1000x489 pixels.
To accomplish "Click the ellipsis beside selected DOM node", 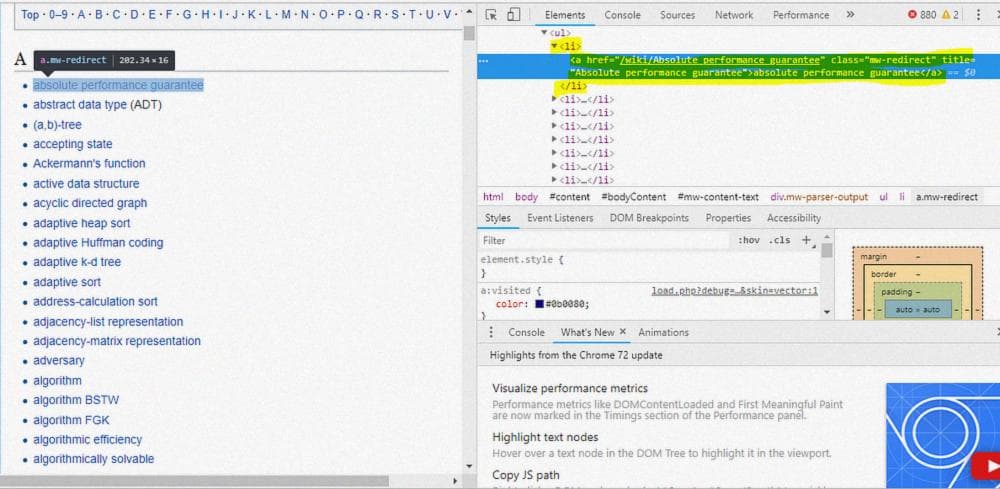I will tap(483, 61).
